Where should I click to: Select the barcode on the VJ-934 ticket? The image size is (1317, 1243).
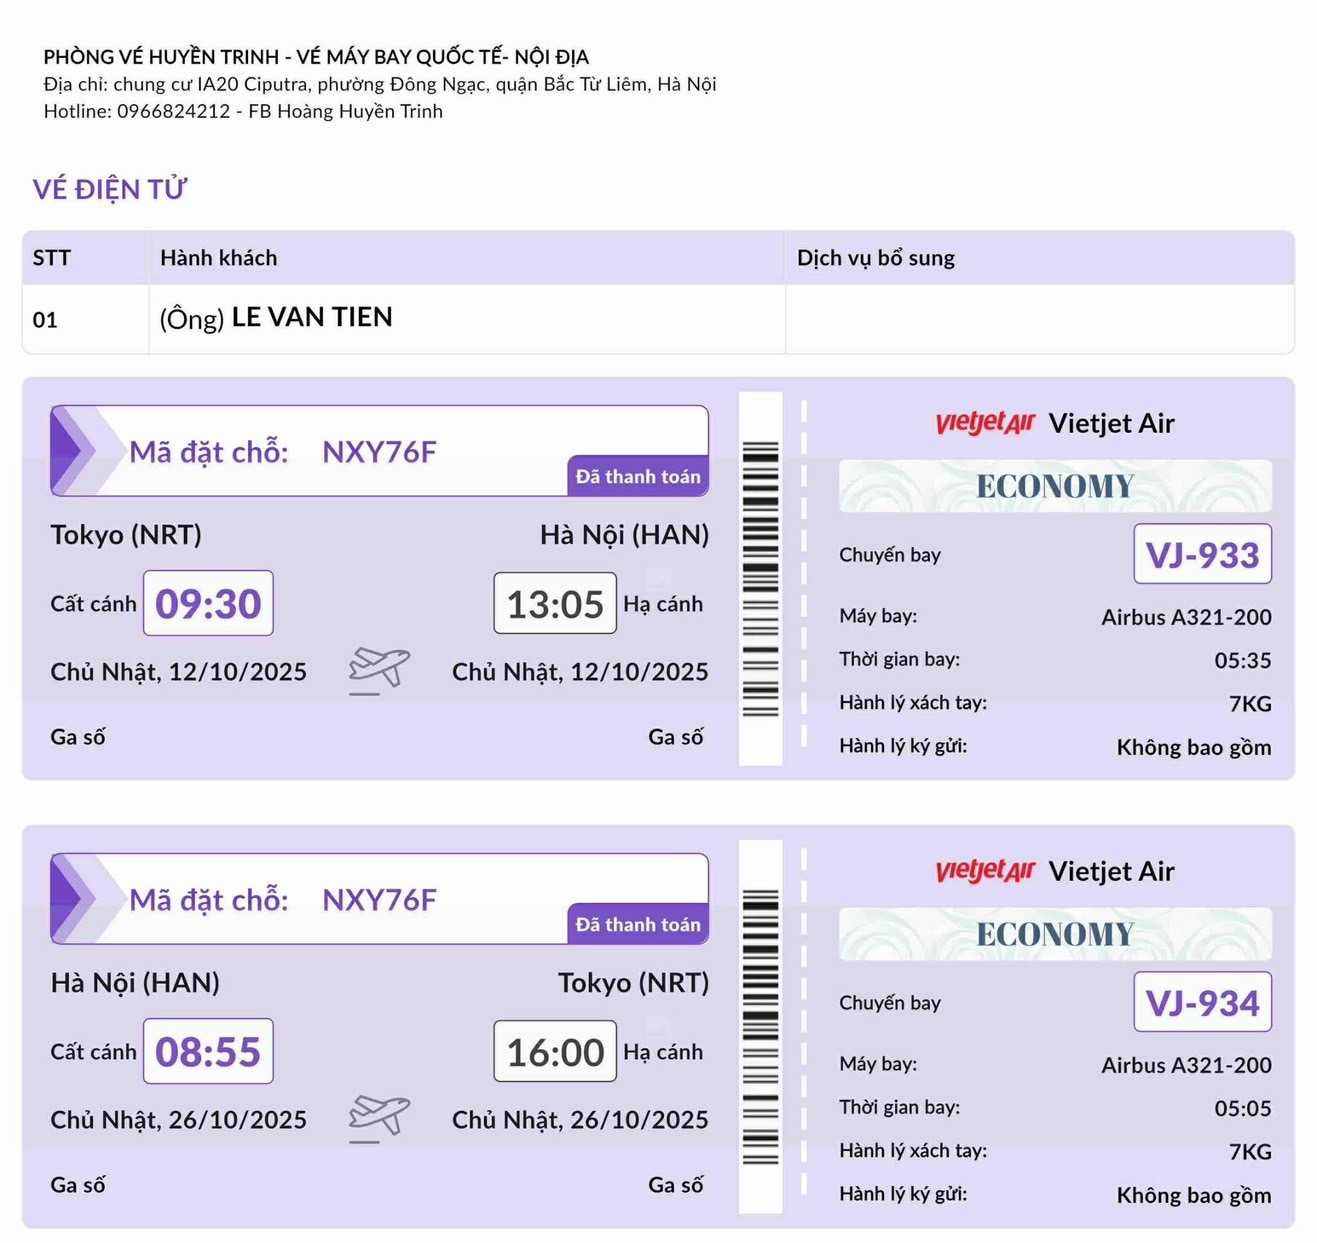click(x=760, y=1027)
